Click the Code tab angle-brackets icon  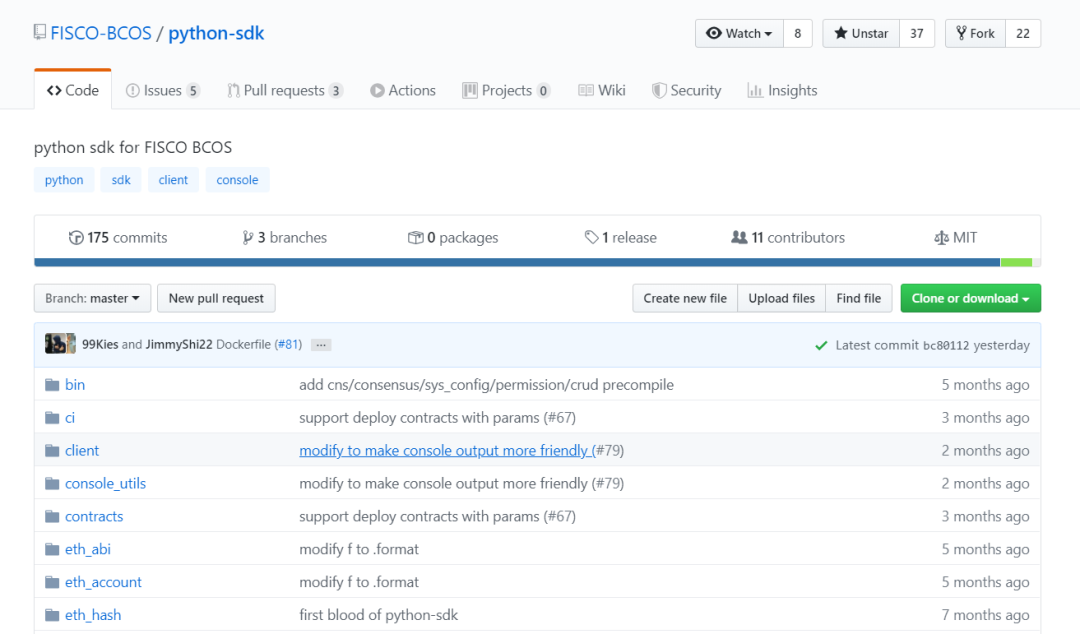(x=54, y=90)
